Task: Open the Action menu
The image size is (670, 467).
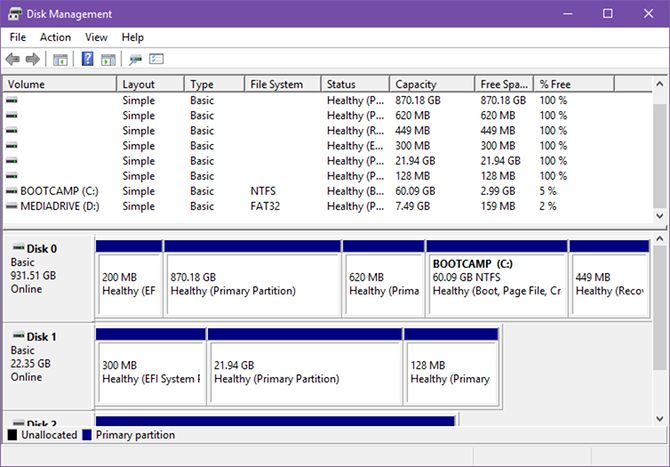Action: click(55, 37)
